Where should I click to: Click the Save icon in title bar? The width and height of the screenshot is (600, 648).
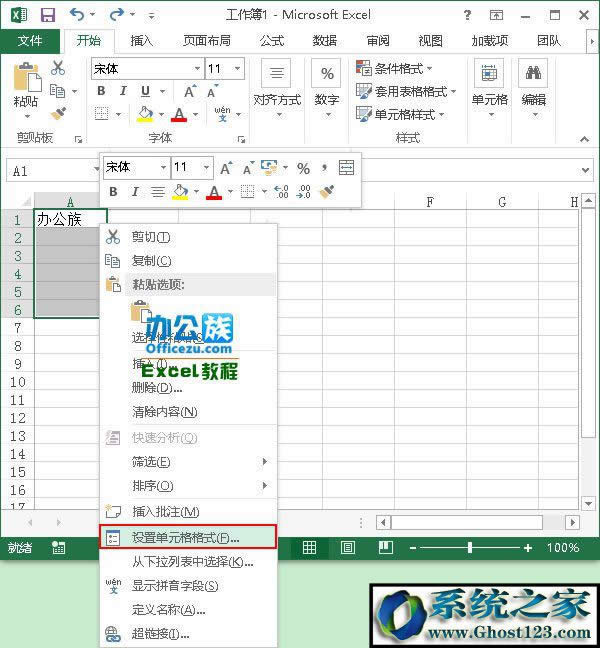47,15
